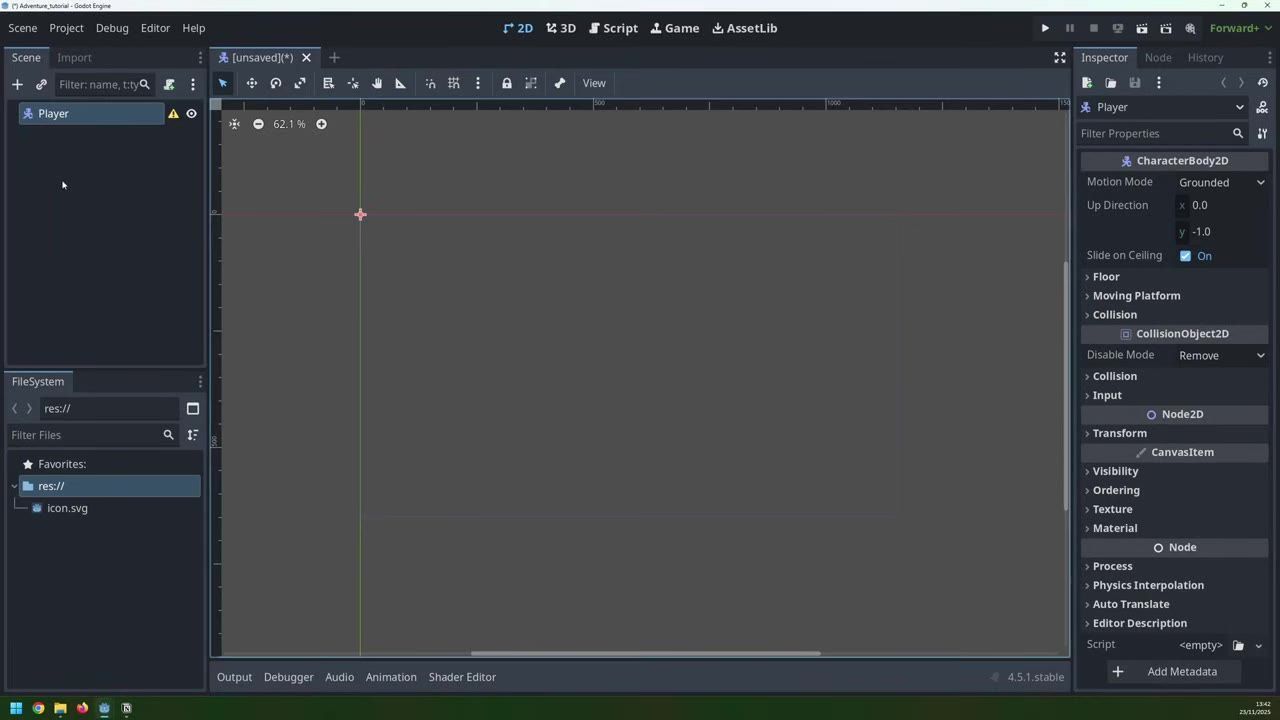Screen dimensions: 1280x720
Task: Open Motion Mode Grounded dropdown
Action: (x=1221, y=183)
